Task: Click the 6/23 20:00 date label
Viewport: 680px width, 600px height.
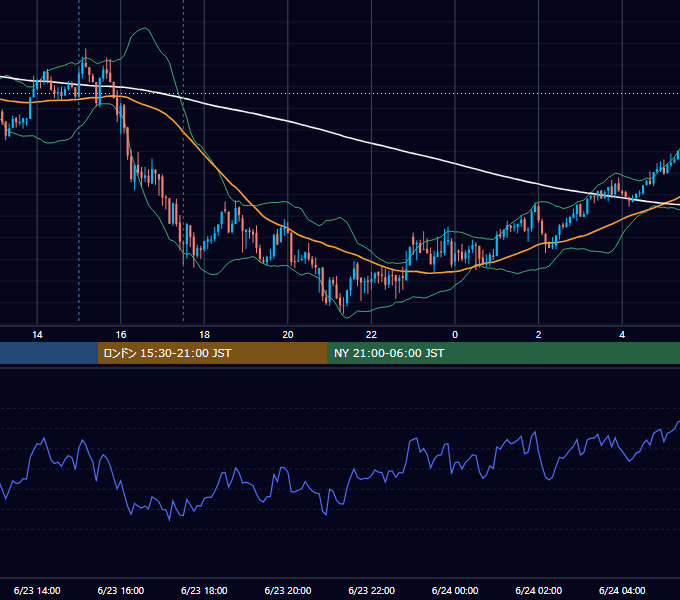Action: (288, 590)
